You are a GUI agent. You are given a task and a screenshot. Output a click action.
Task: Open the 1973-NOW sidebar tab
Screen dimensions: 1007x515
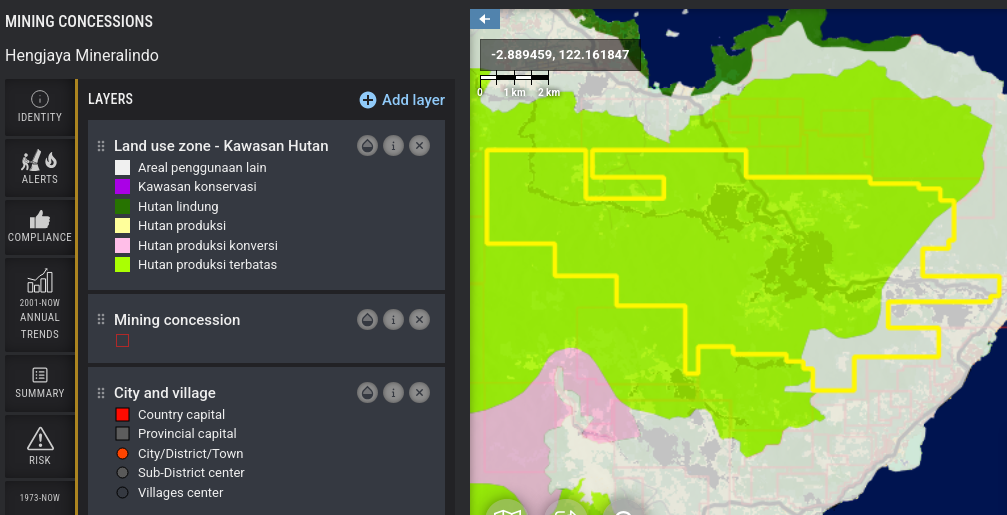click(40, 498)
